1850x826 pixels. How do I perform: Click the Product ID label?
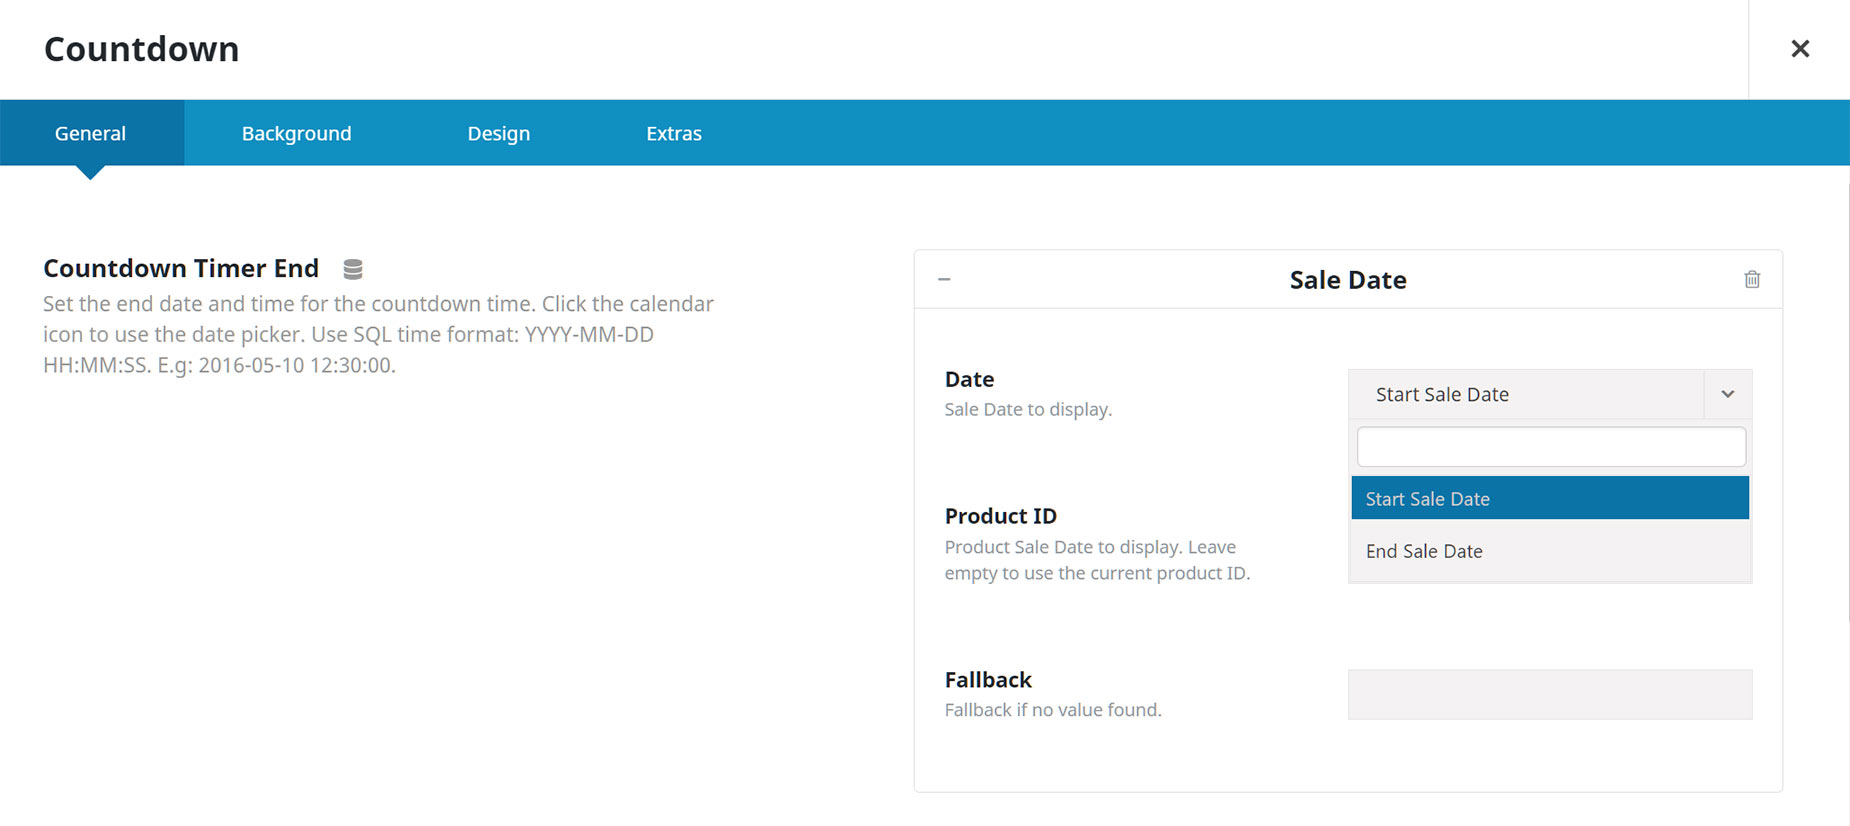coord(1000,516)
